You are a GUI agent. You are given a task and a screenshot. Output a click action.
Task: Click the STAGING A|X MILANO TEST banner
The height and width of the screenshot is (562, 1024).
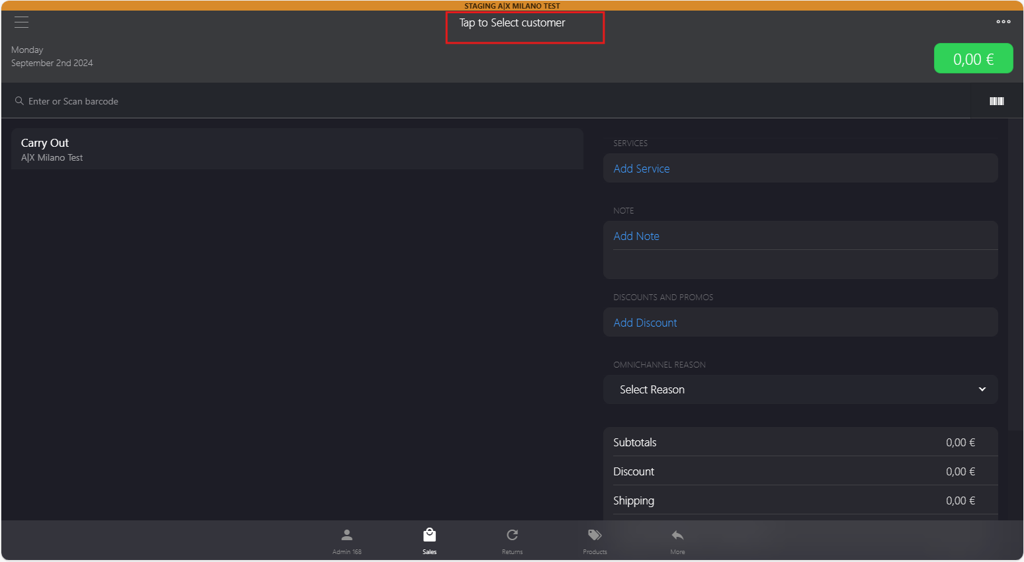point(512,6)
